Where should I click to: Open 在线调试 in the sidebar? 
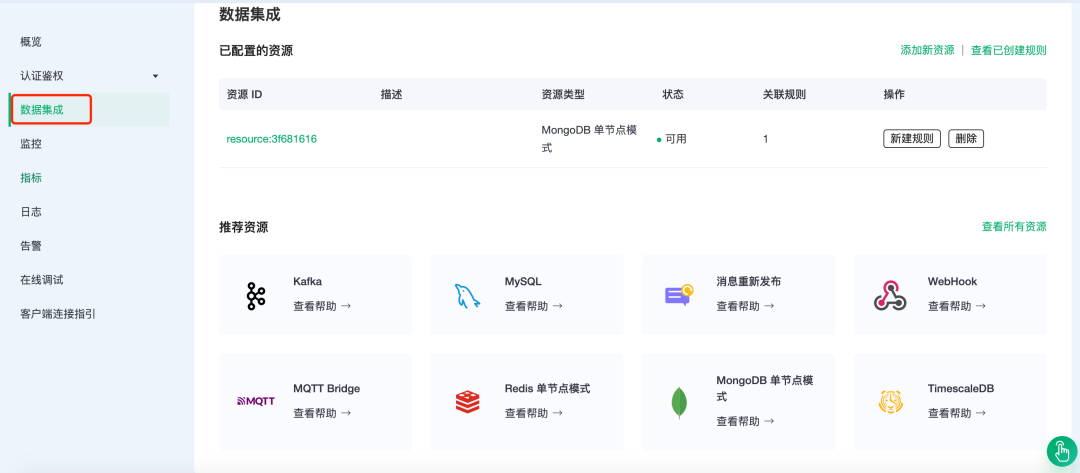click(42, 280)
